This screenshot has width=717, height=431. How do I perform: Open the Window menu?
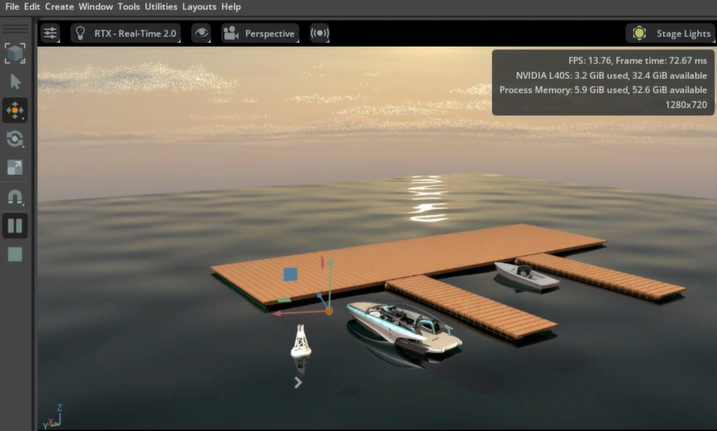96,7
